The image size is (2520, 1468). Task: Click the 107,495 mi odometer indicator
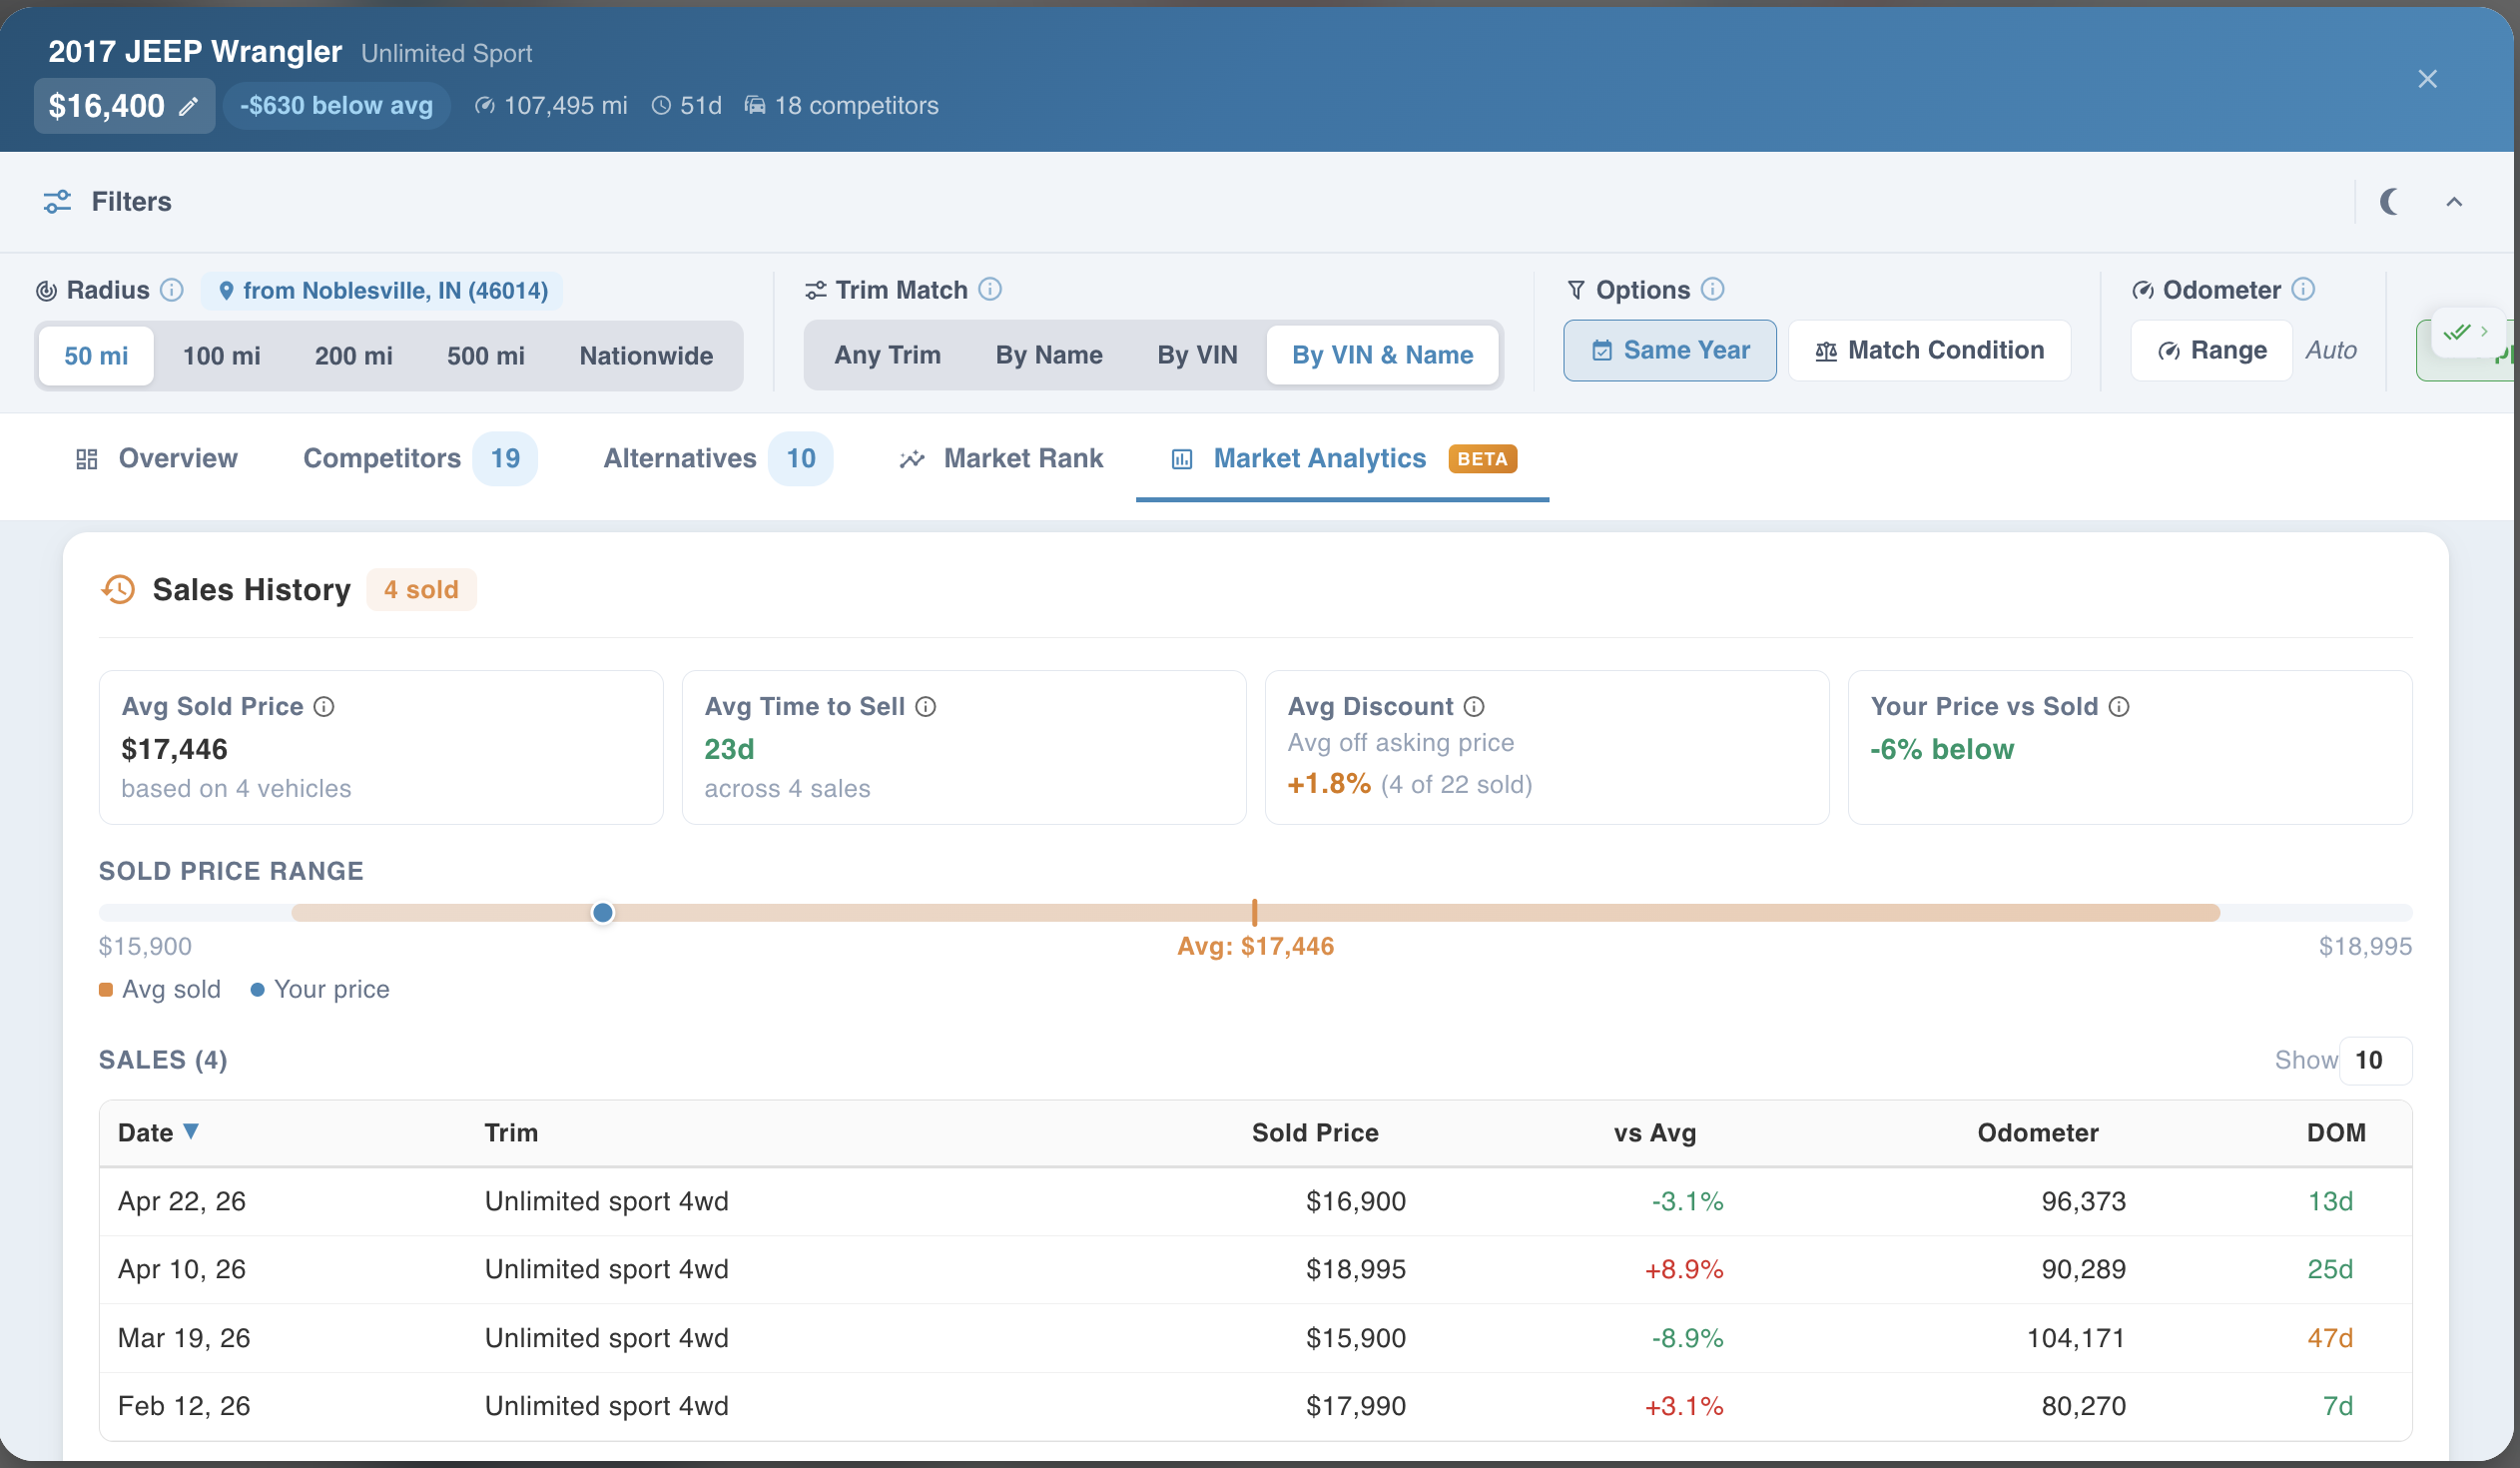coord(551,106)
